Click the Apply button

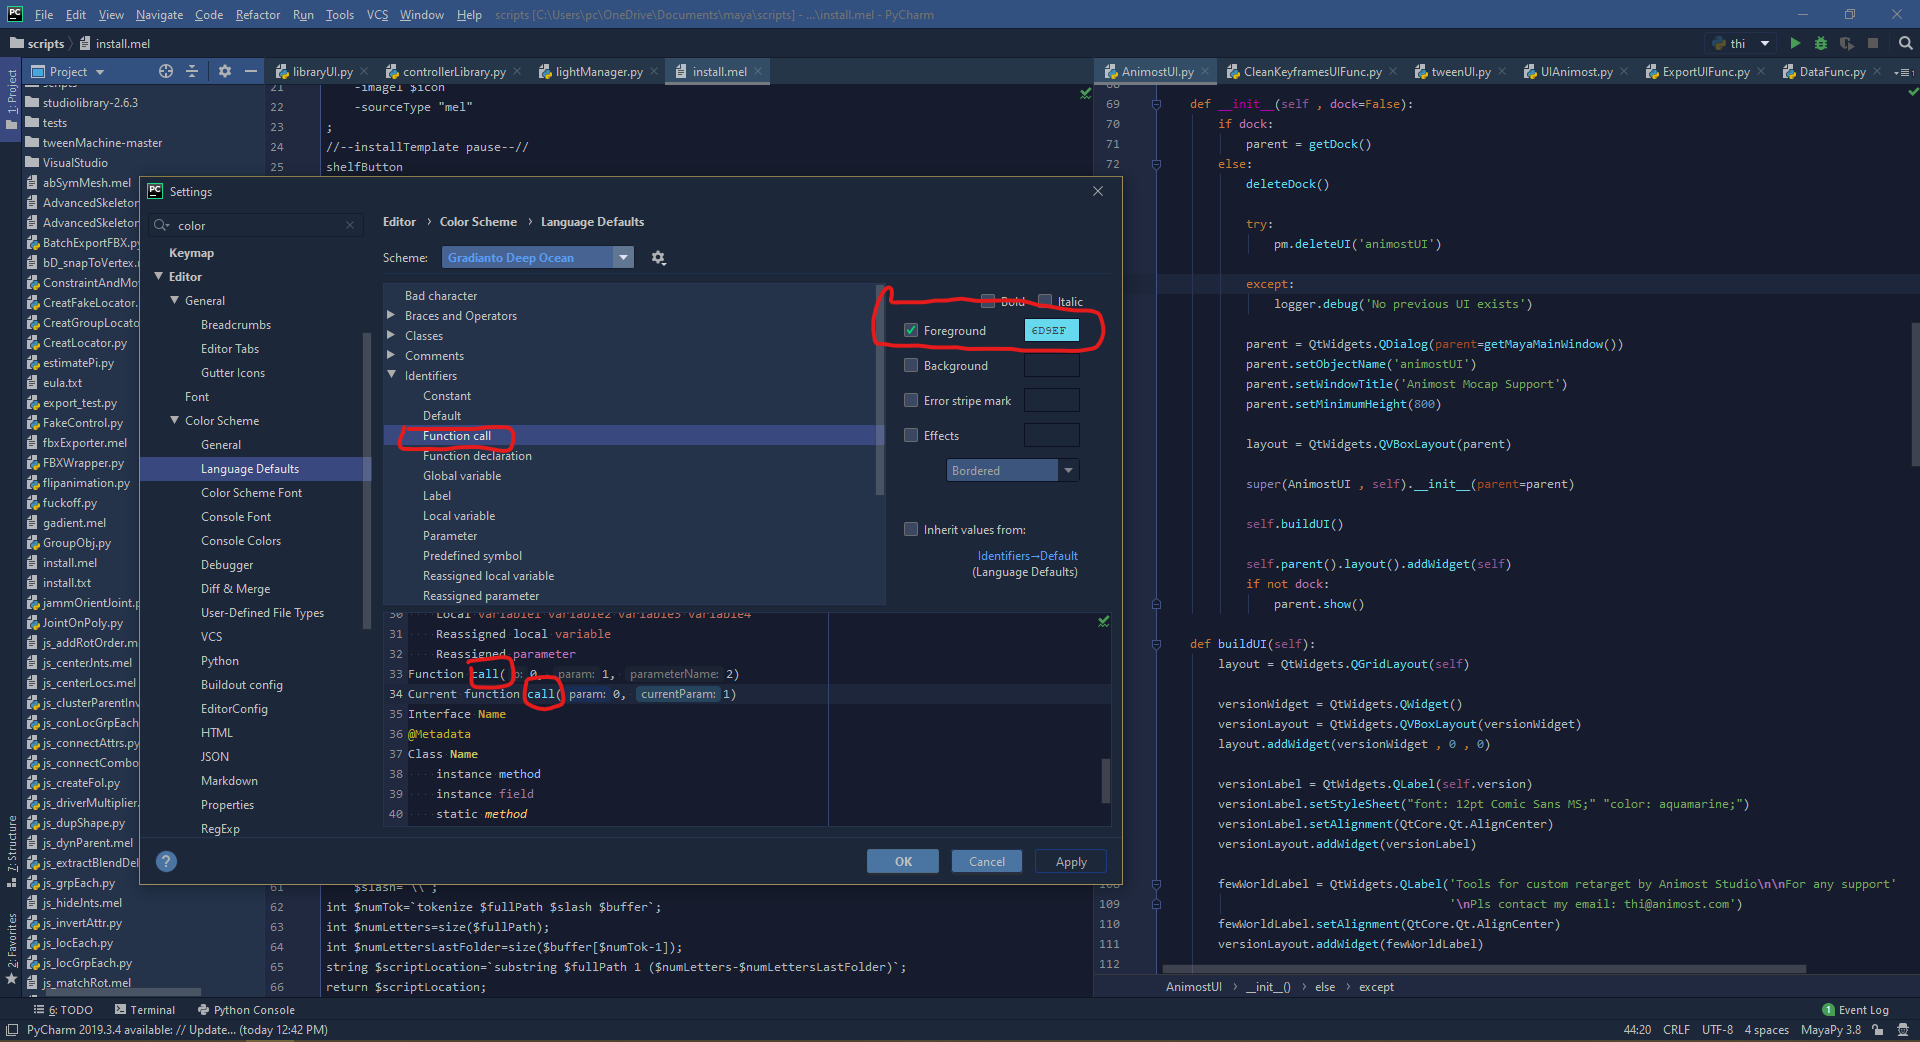coord(1071,862)
